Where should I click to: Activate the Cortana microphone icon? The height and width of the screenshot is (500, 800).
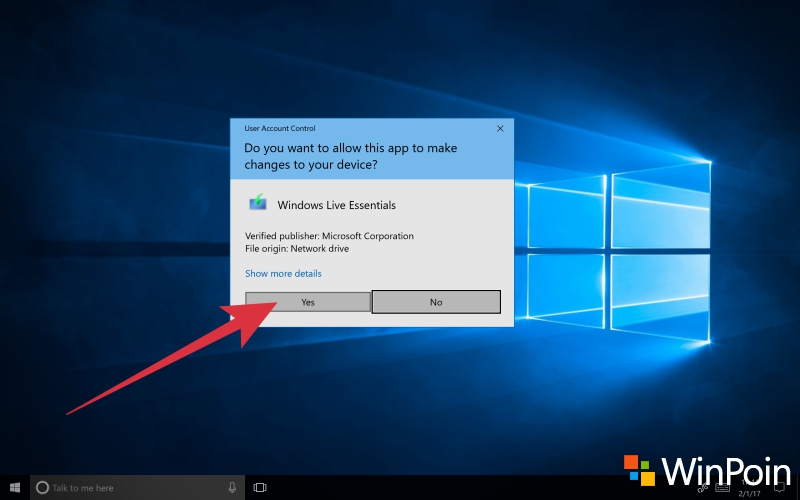pos(232,488)
